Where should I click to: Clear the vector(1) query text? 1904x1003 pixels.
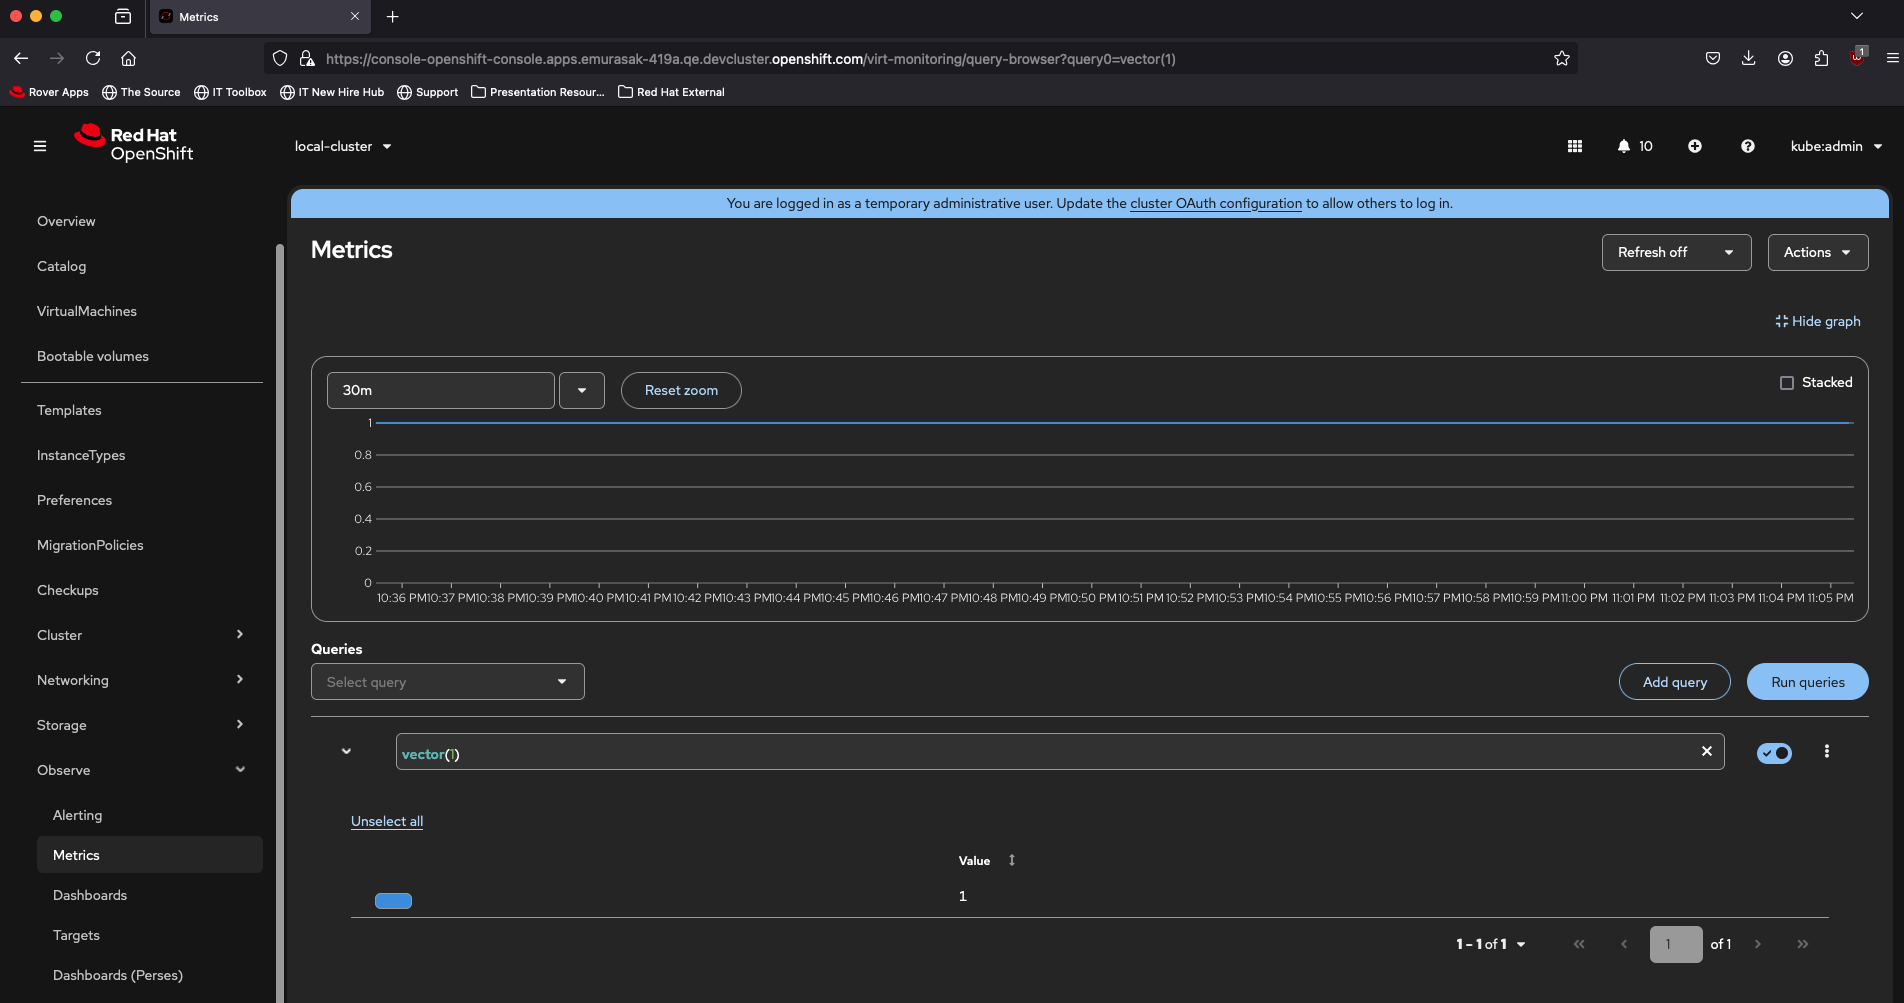click(1706, 751)
